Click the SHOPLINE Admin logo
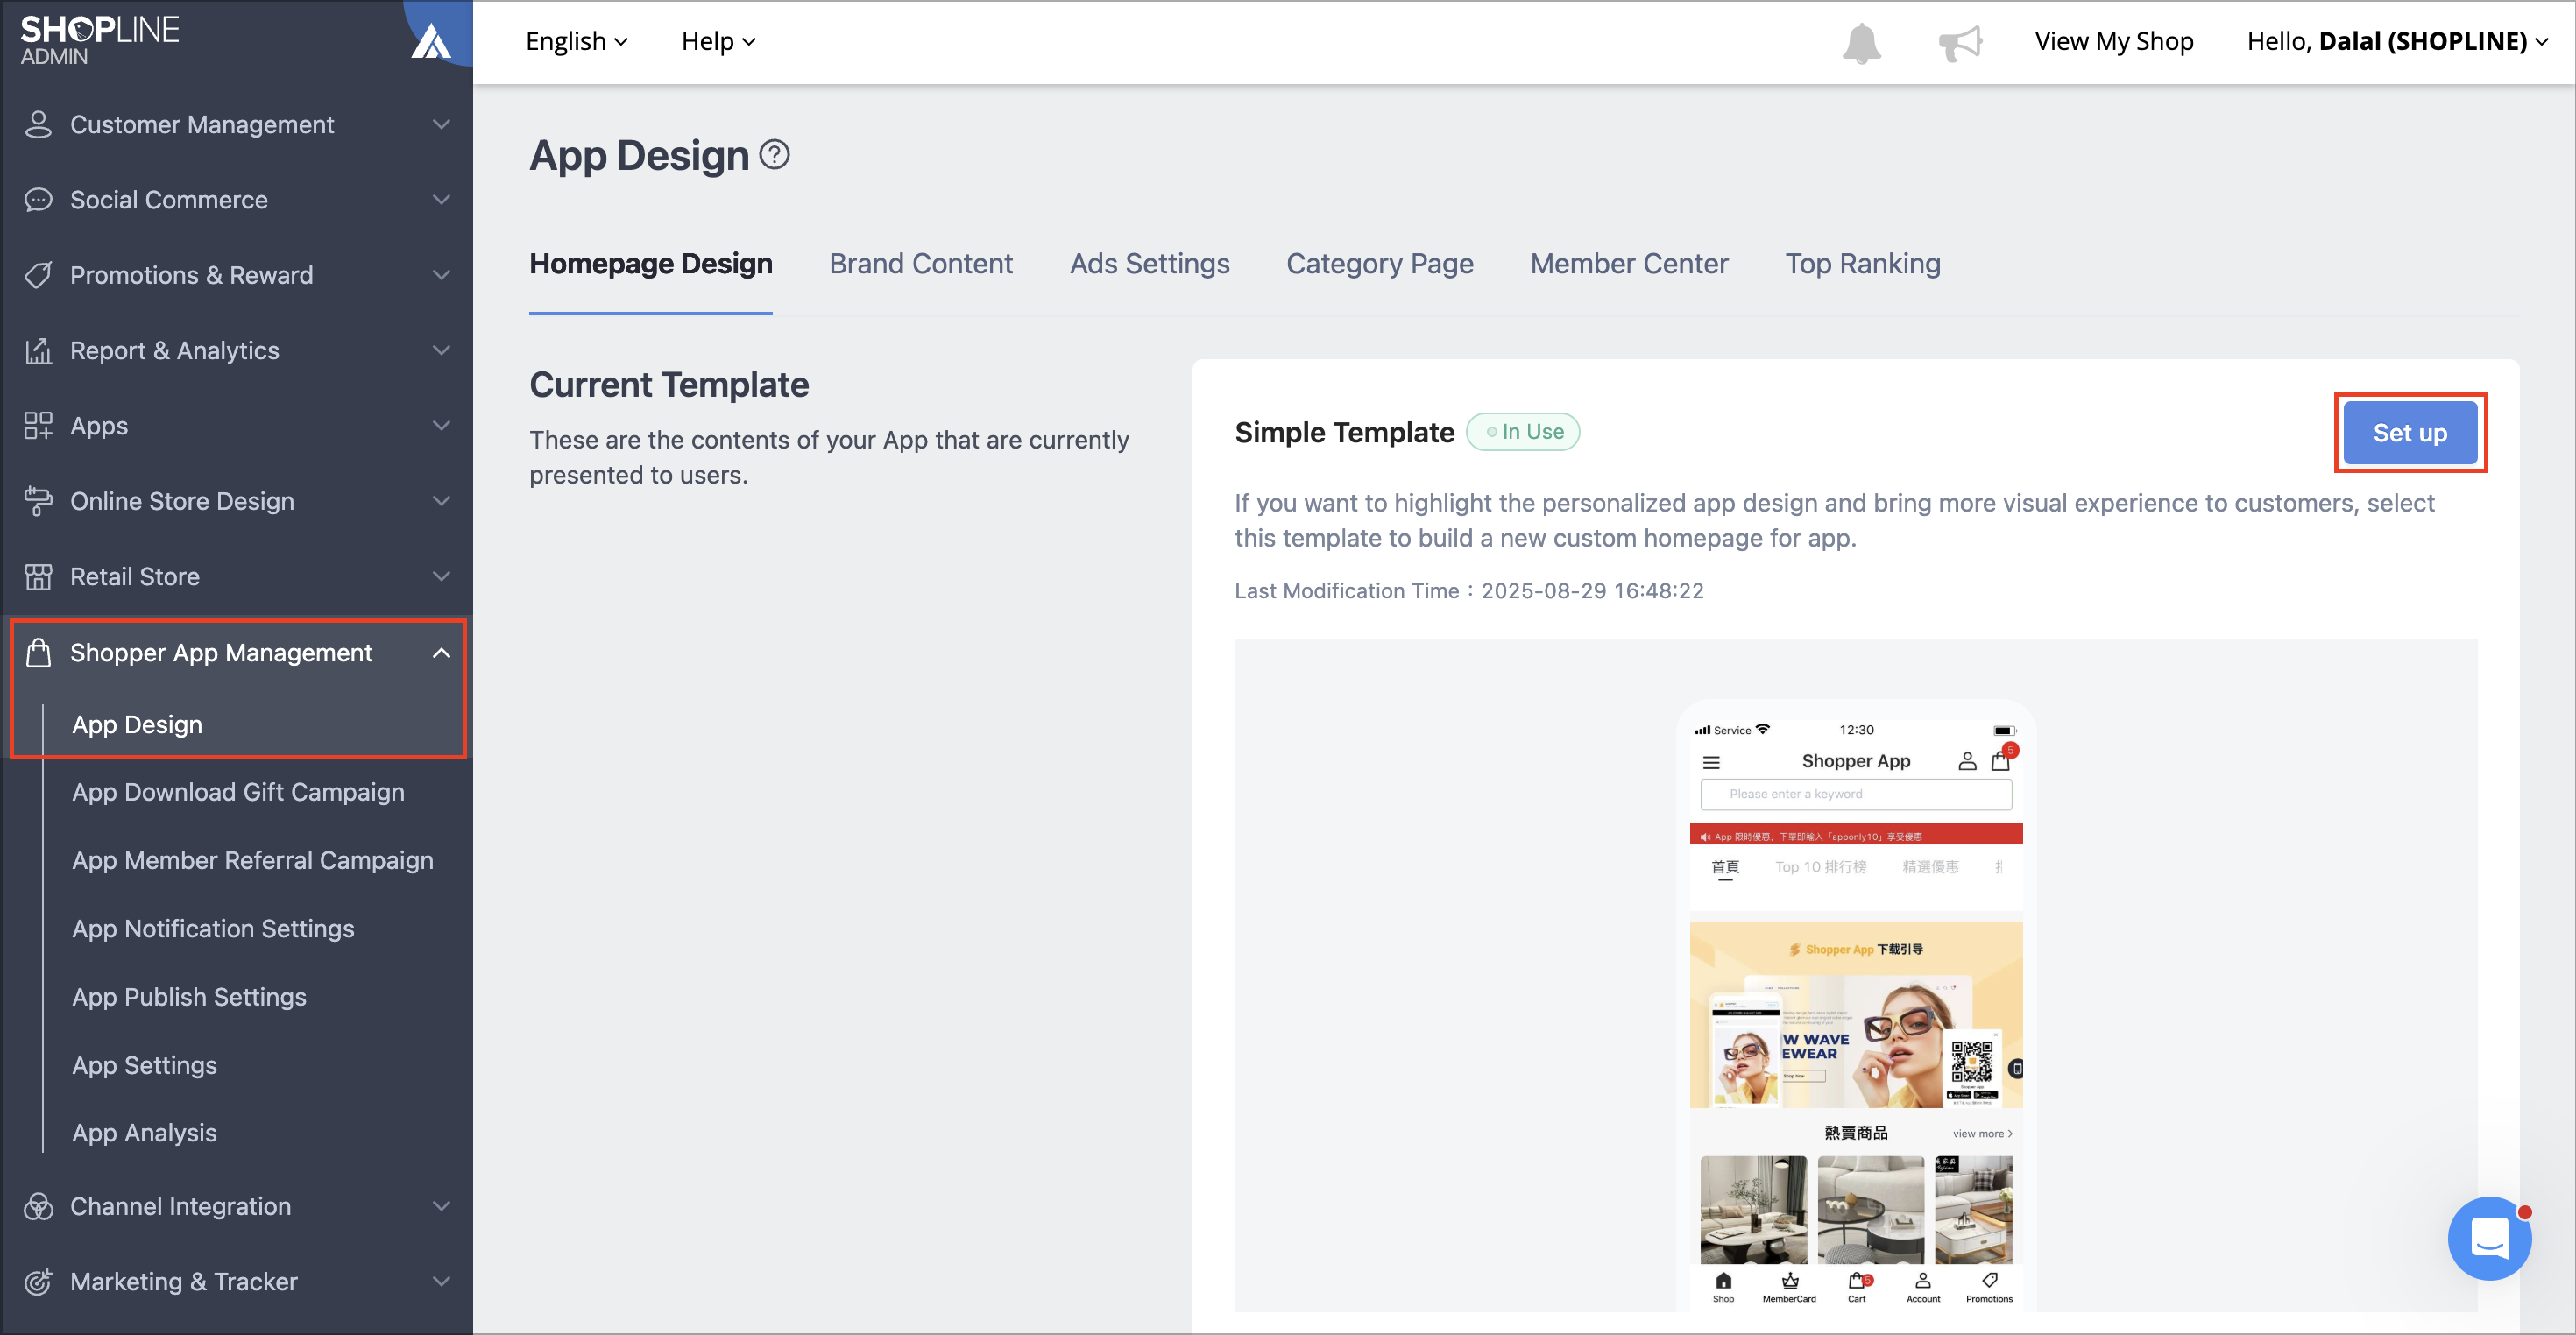This screenshot has width=2576, height=1335. tap(100, 40)
